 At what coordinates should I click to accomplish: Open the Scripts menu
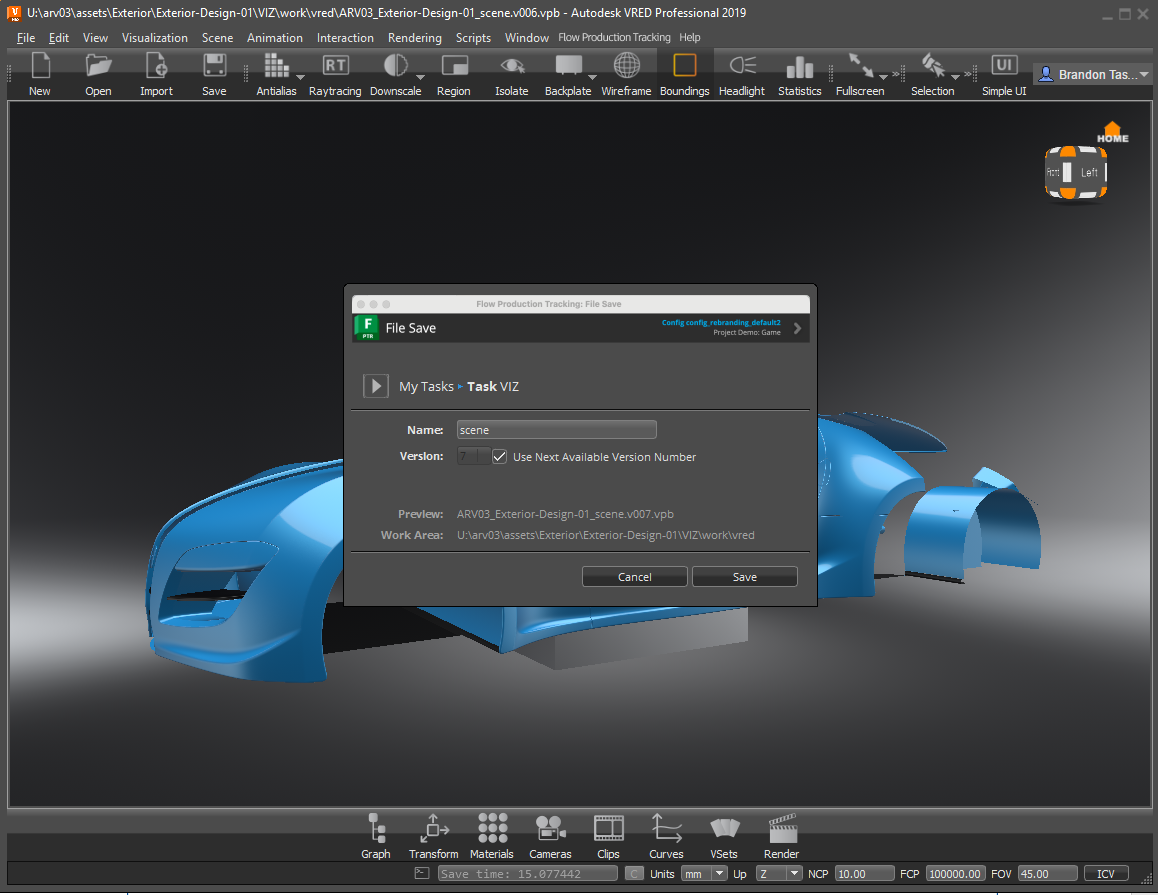click(473, 38)
